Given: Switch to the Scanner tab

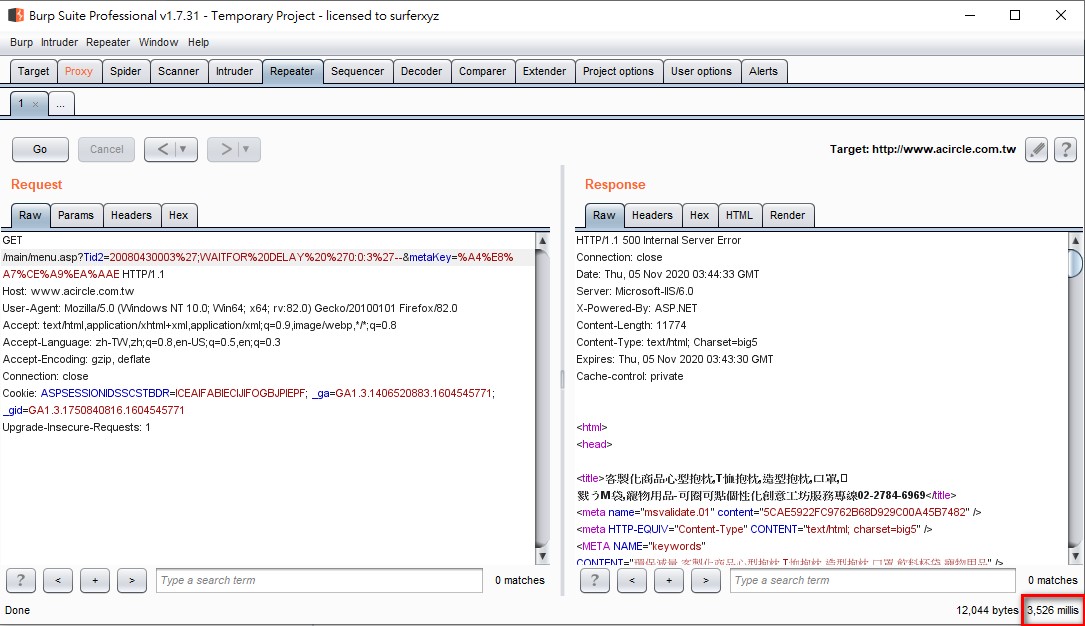Looking at the screenshot, I should tap(179, 71).
